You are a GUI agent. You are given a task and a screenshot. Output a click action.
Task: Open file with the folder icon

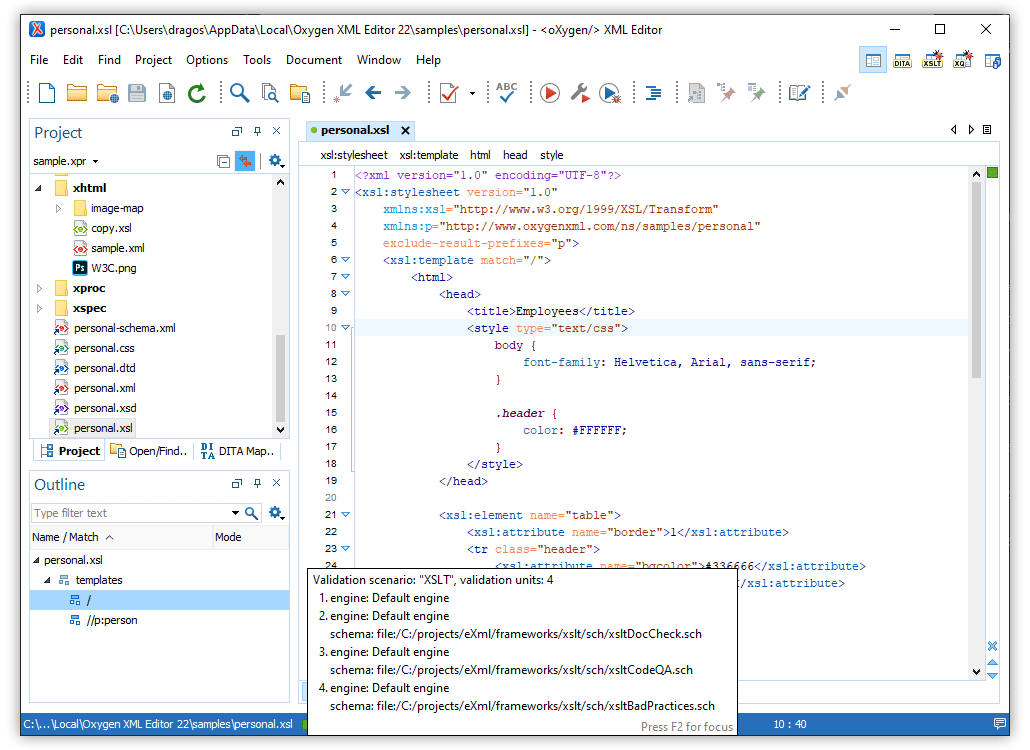pos(77,93)
